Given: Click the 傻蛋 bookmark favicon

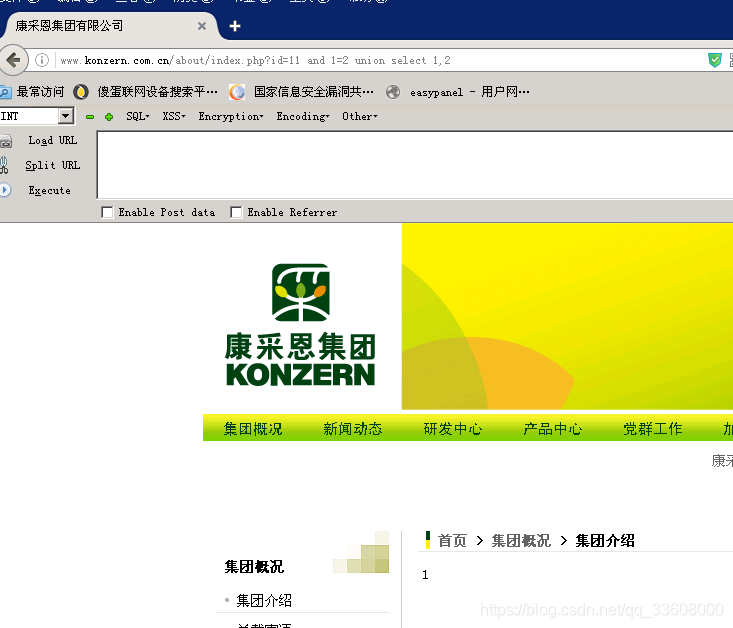Looking at the screenshot, I should (81, 92).
